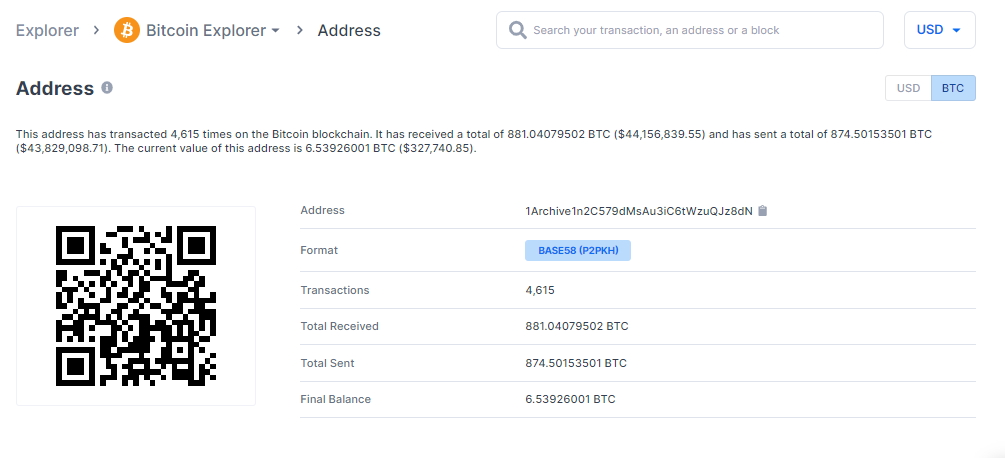Click the orange Bitcoin logo icon
This screenshot has width=1005, height=458.
pos(127,30)
